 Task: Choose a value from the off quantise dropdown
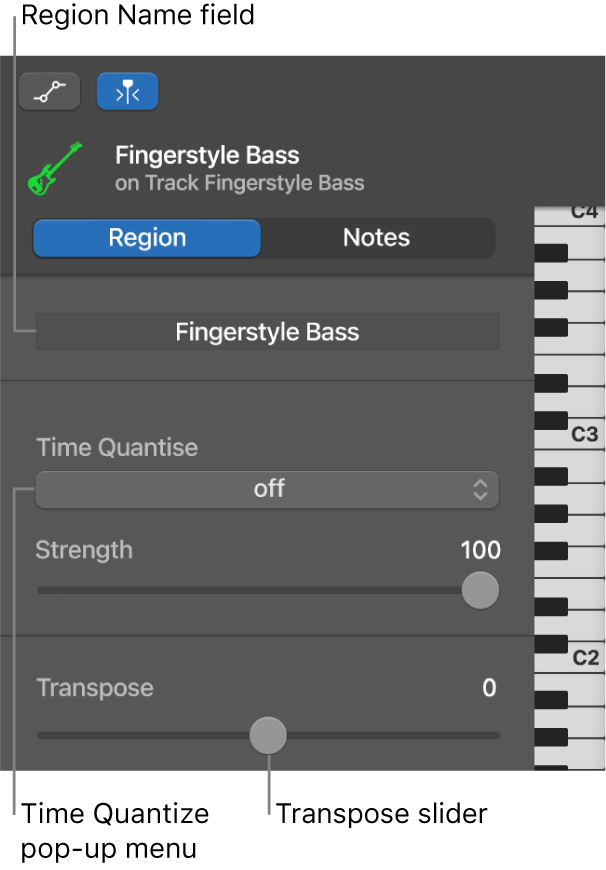[x=267, y=490]
